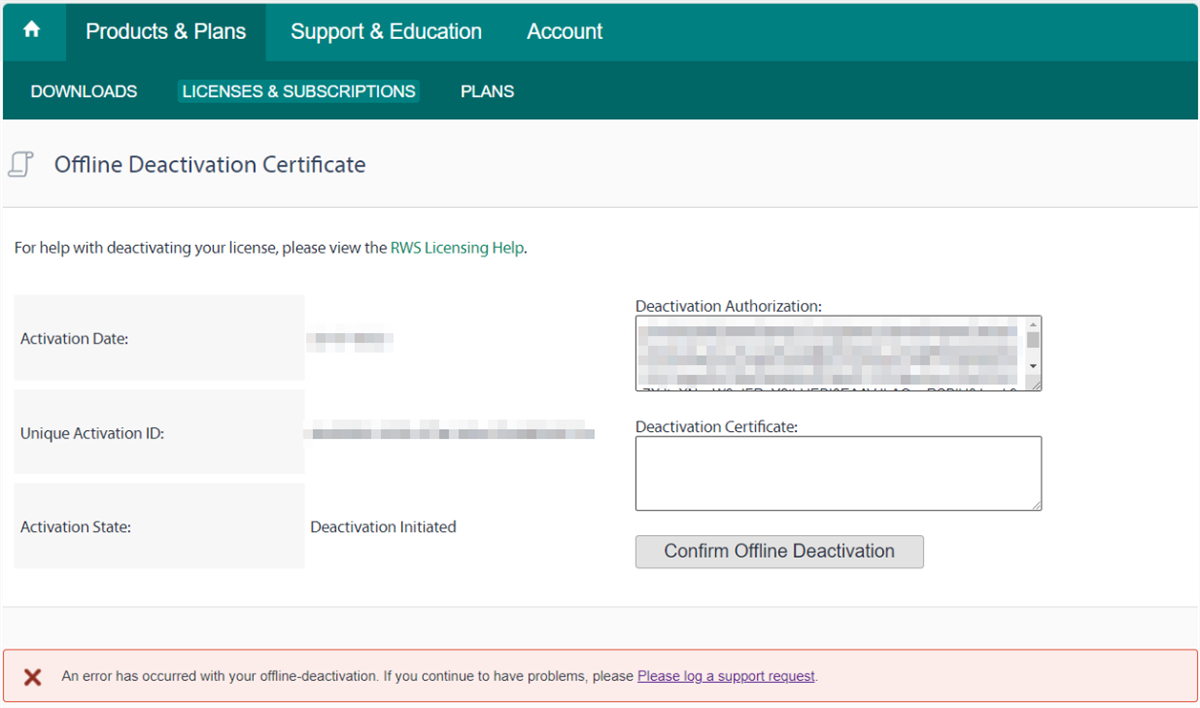Go to the home page icon
1200x708 pixels.
click(32, 31)
